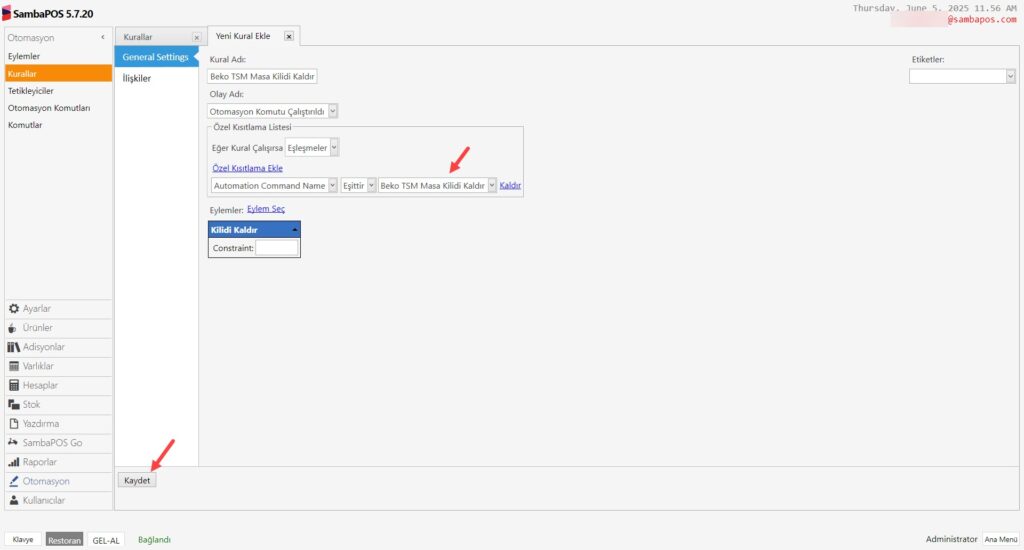Click the Kaydet button
The height and width of the screenshot is (550, 1024).
(137, 480)
